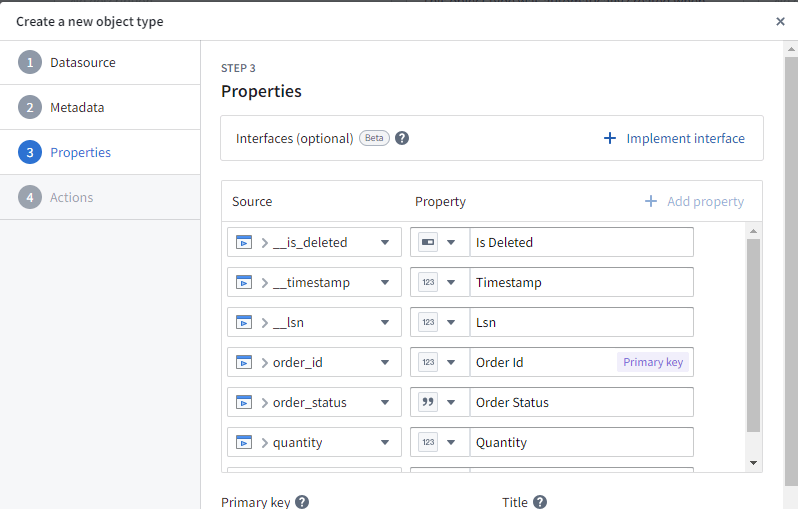798x509 pixels.
Task: Close the Create a new object type dialog
Action: (780, 21)
